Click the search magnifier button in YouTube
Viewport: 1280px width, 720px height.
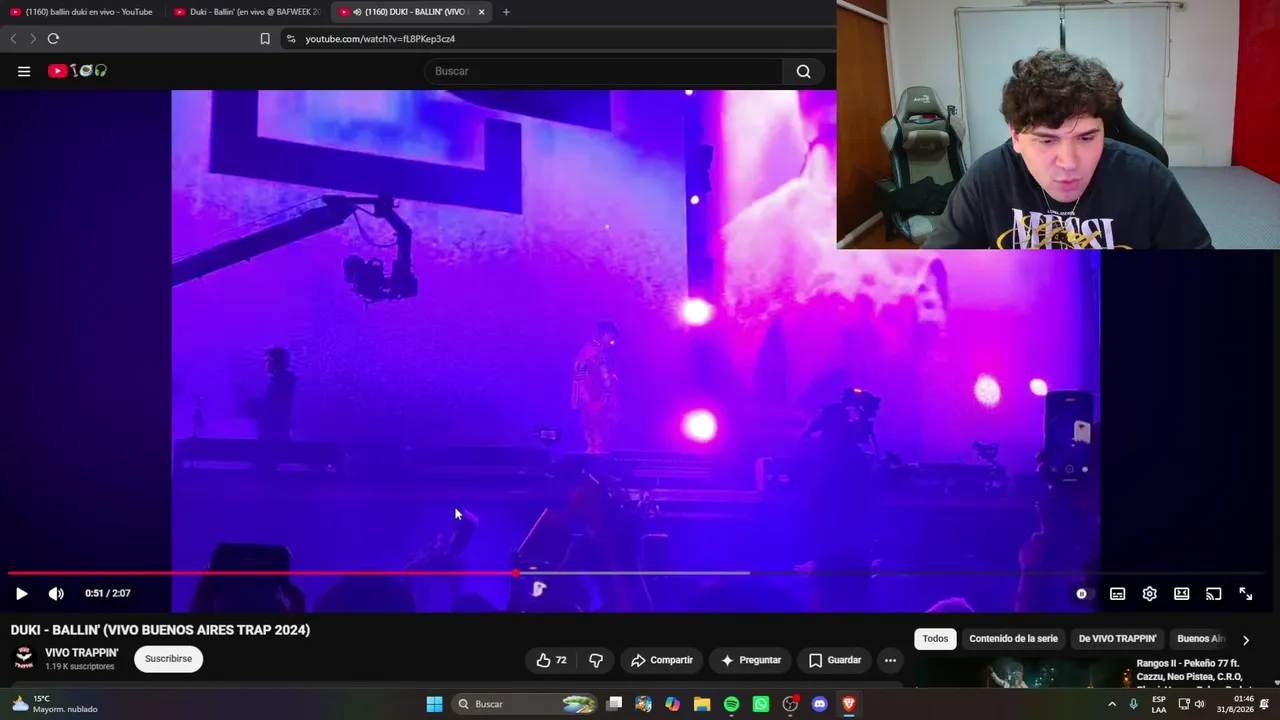(x=803, y=71)
